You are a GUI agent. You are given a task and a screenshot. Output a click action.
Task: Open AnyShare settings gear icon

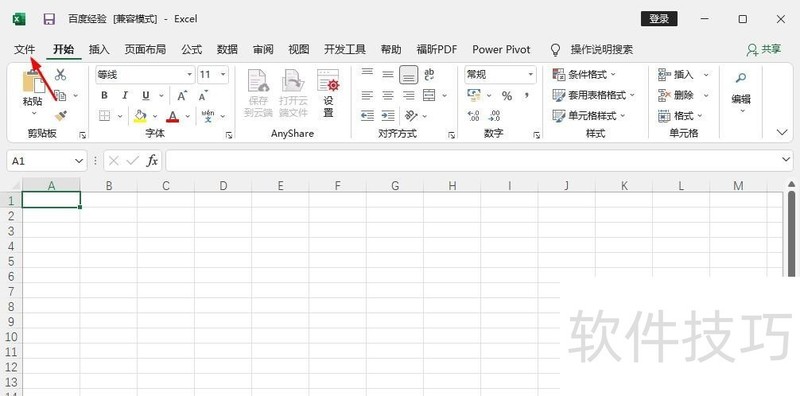[328, 81]
